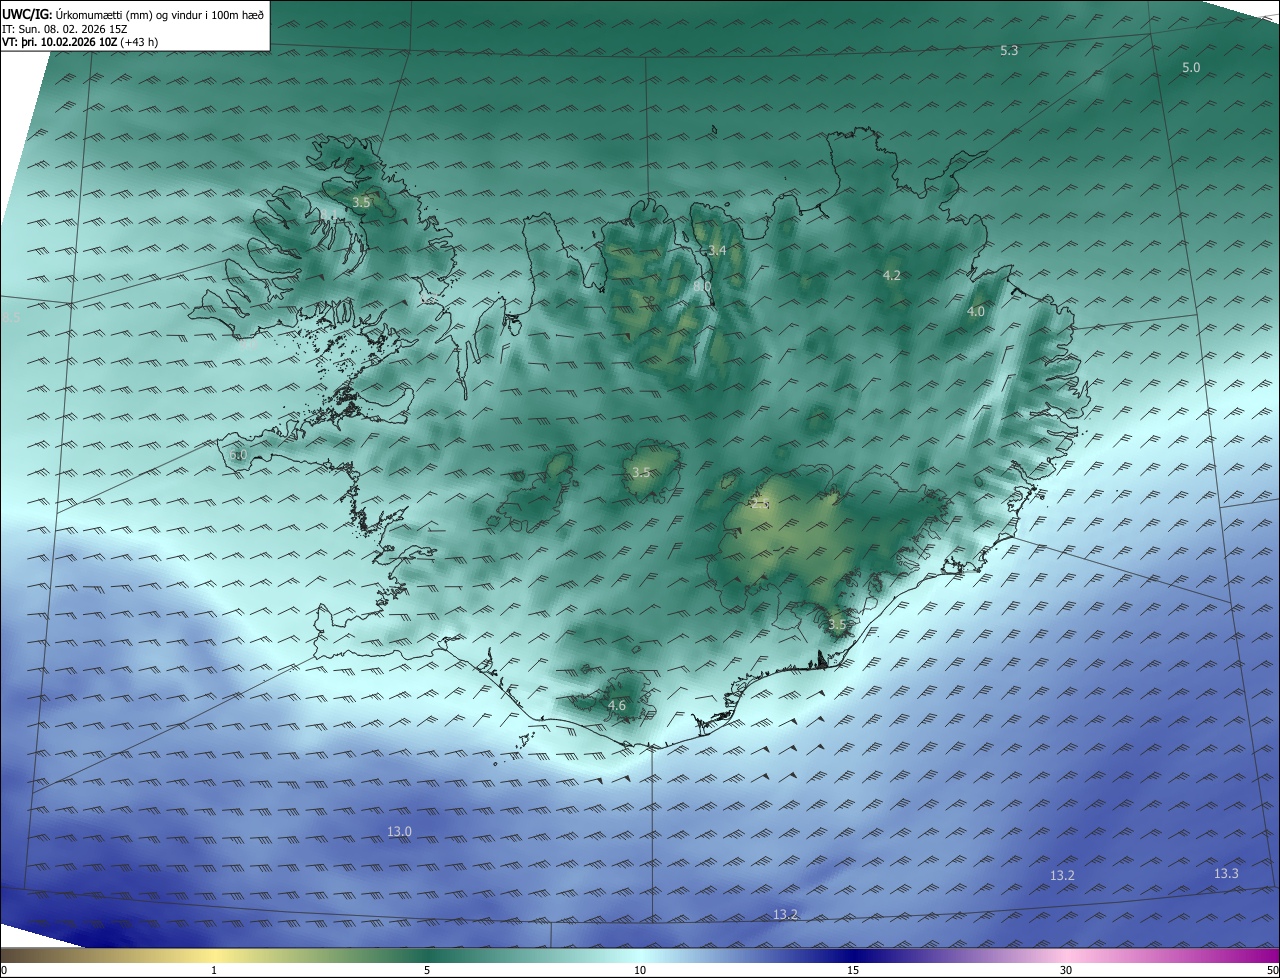
Task: Click the 6.0 value label on the western peninsula
Action: pyautogui.click(x=238, y=455)
